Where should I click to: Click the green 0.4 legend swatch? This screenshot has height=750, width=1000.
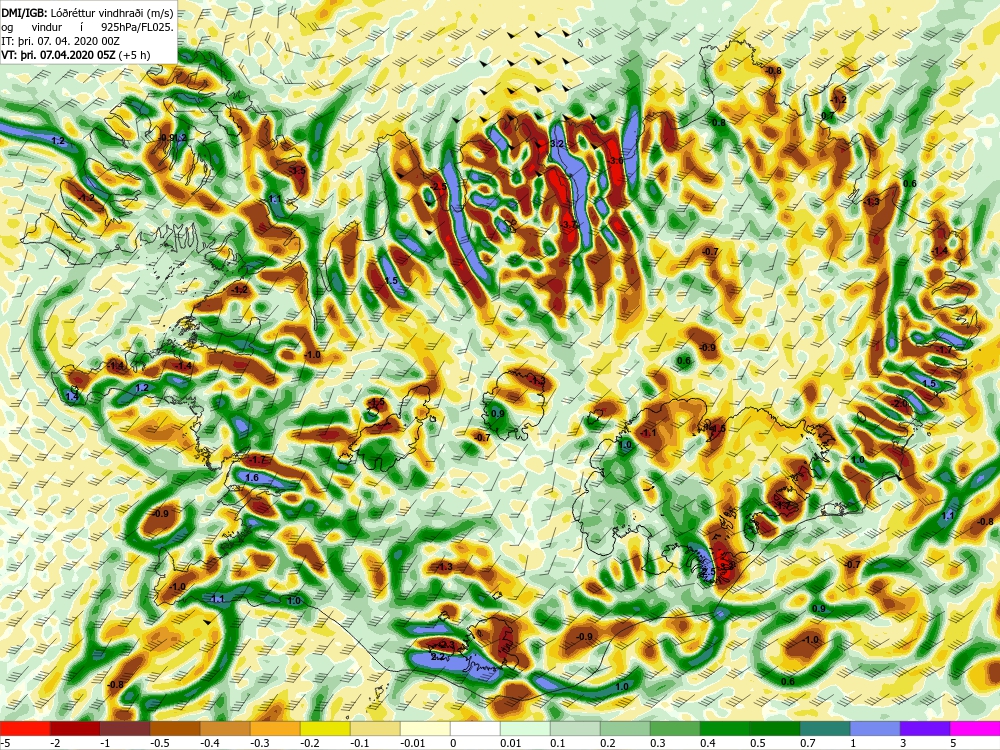725,728
